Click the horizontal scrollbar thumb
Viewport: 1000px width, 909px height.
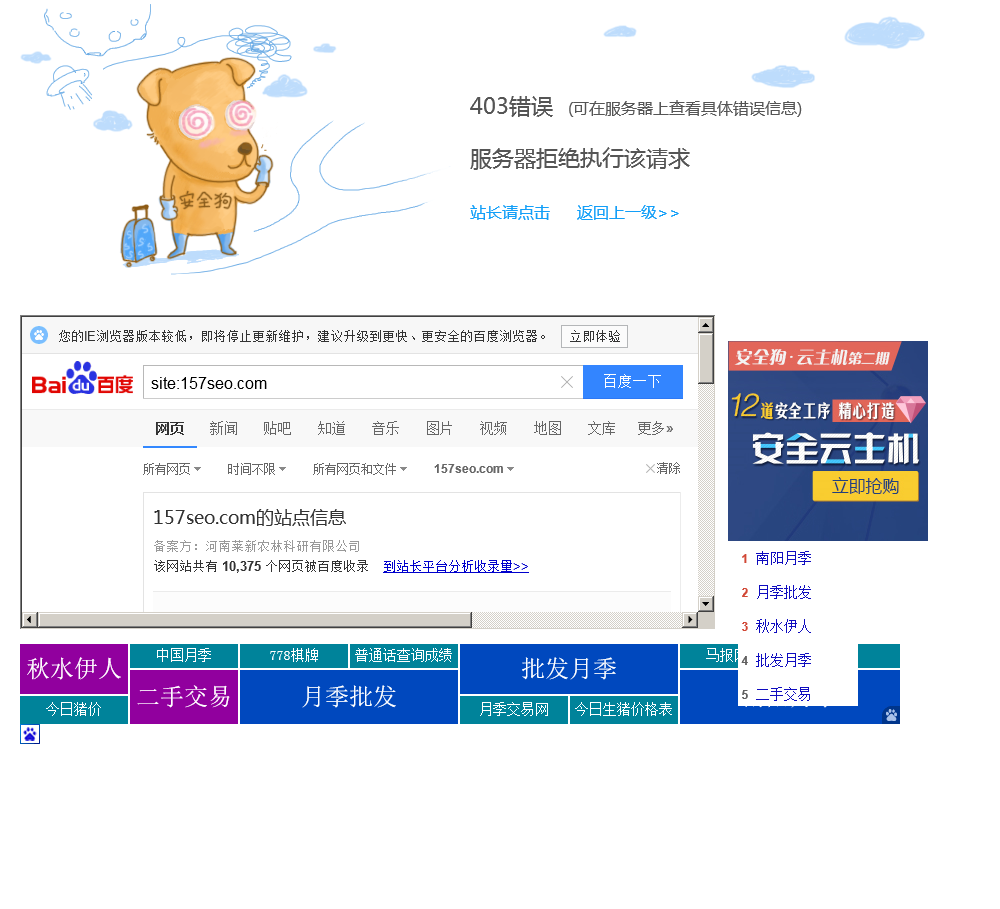click(x=254, y=619)
